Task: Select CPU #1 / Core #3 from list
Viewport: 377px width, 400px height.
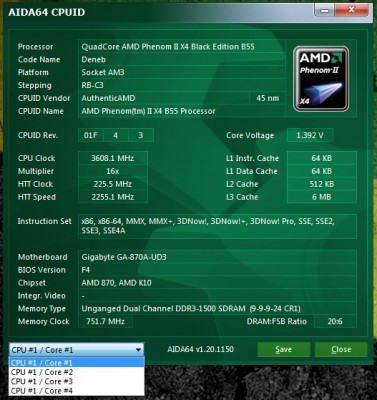Action: point(76,381)
